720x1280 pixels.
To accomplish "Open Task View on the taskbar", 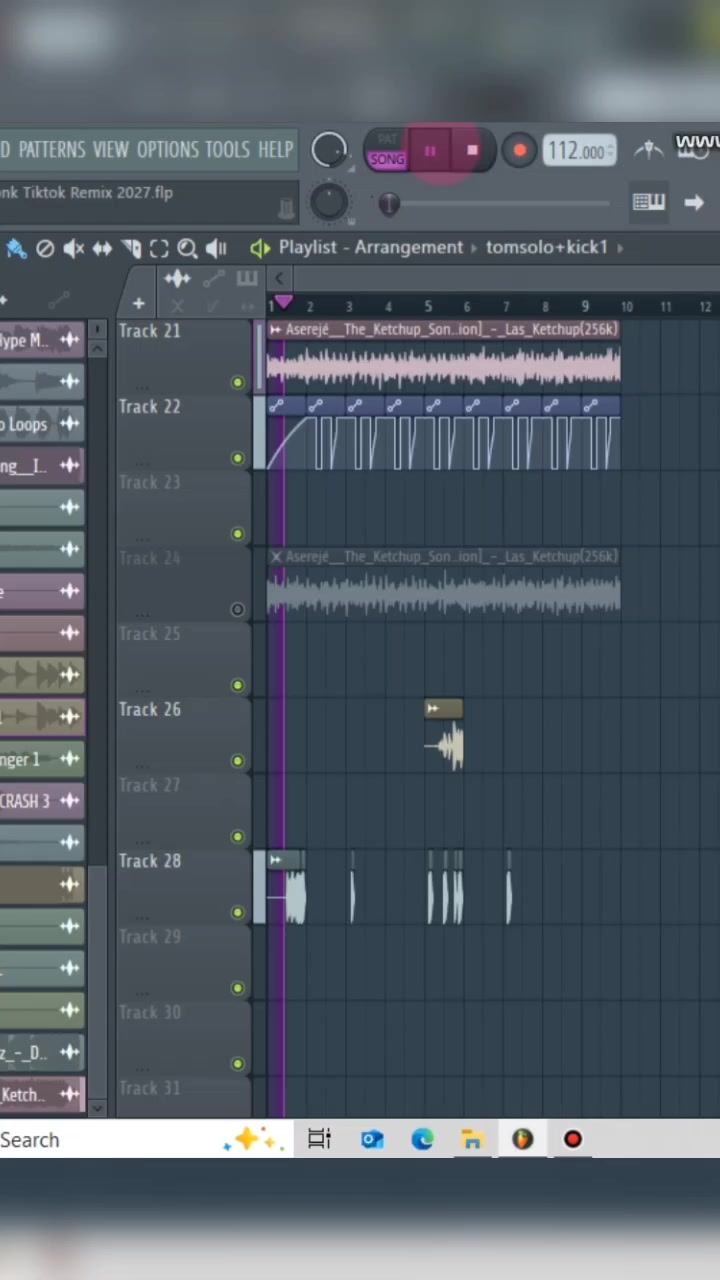I will click(319, 1139).
